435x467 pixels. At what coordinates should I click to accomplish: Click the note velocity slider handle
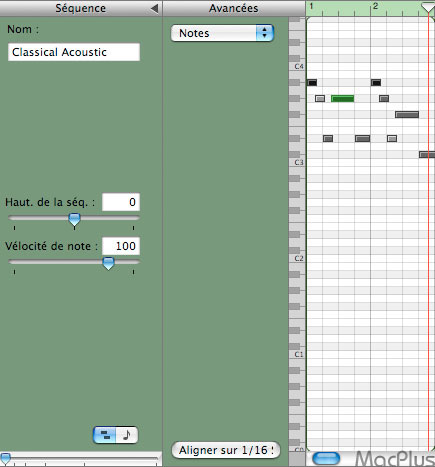click(108, 263)
